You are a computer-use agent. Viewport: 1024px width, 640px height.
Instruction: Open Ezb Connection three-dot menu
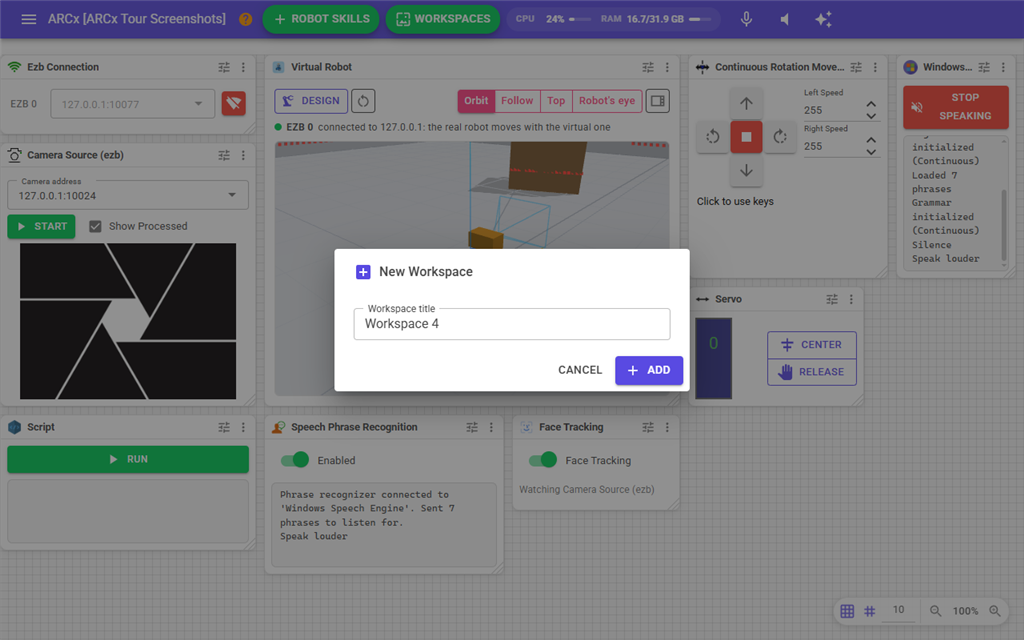(243, 67)
